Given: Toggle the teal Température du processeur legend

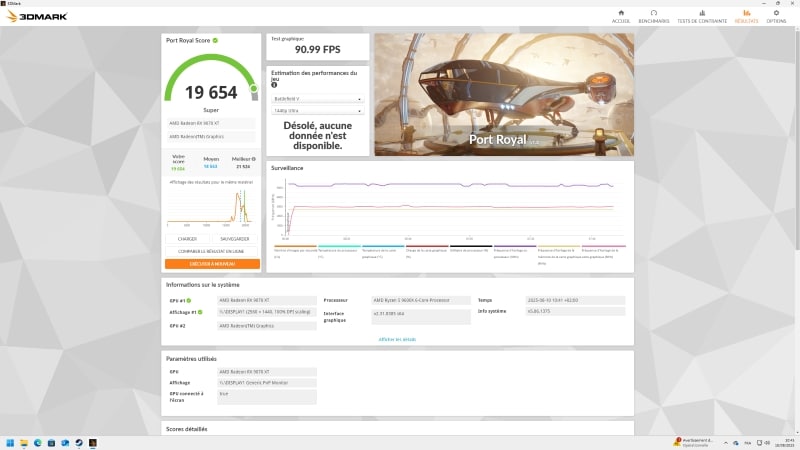Looking at the screenshot, I should 339,252.
